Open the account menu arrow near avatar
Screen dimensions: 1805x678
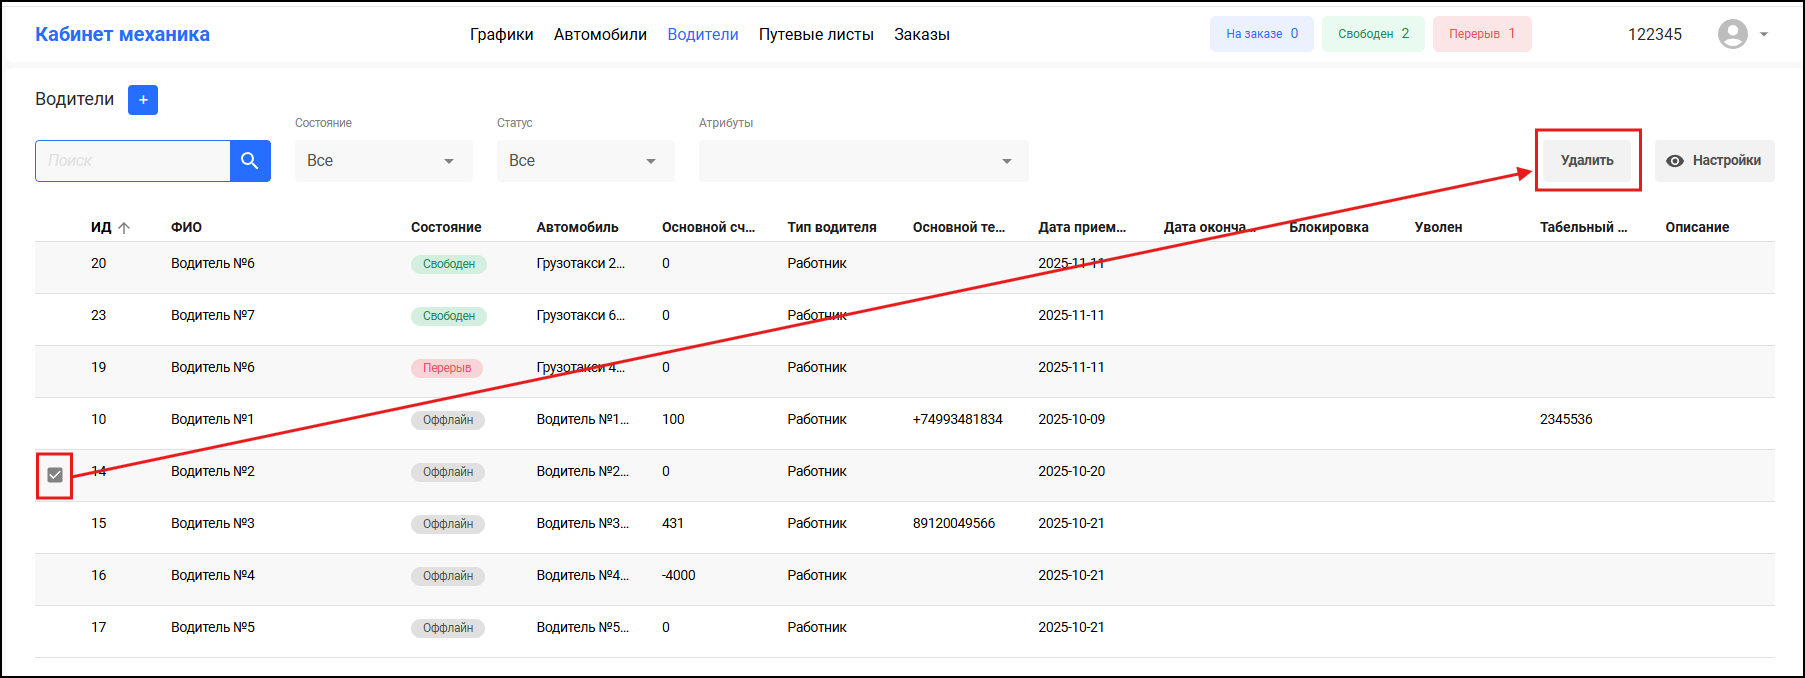(1764, 34)
